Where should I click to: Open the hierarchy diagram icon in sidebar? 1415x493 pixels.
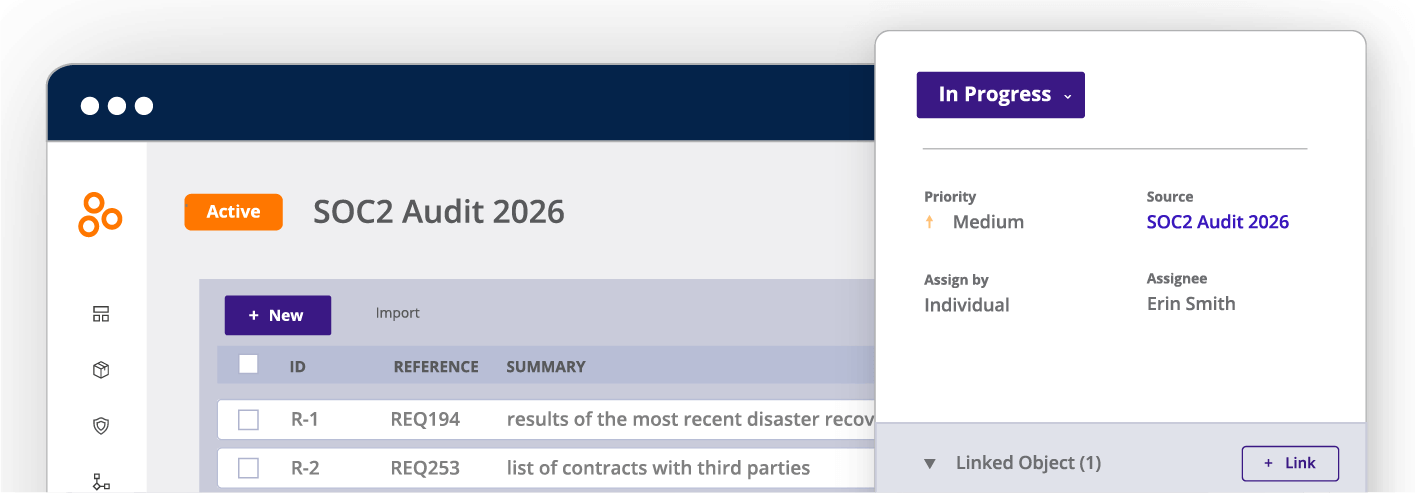pyautogui.click(x=101, y=481)
